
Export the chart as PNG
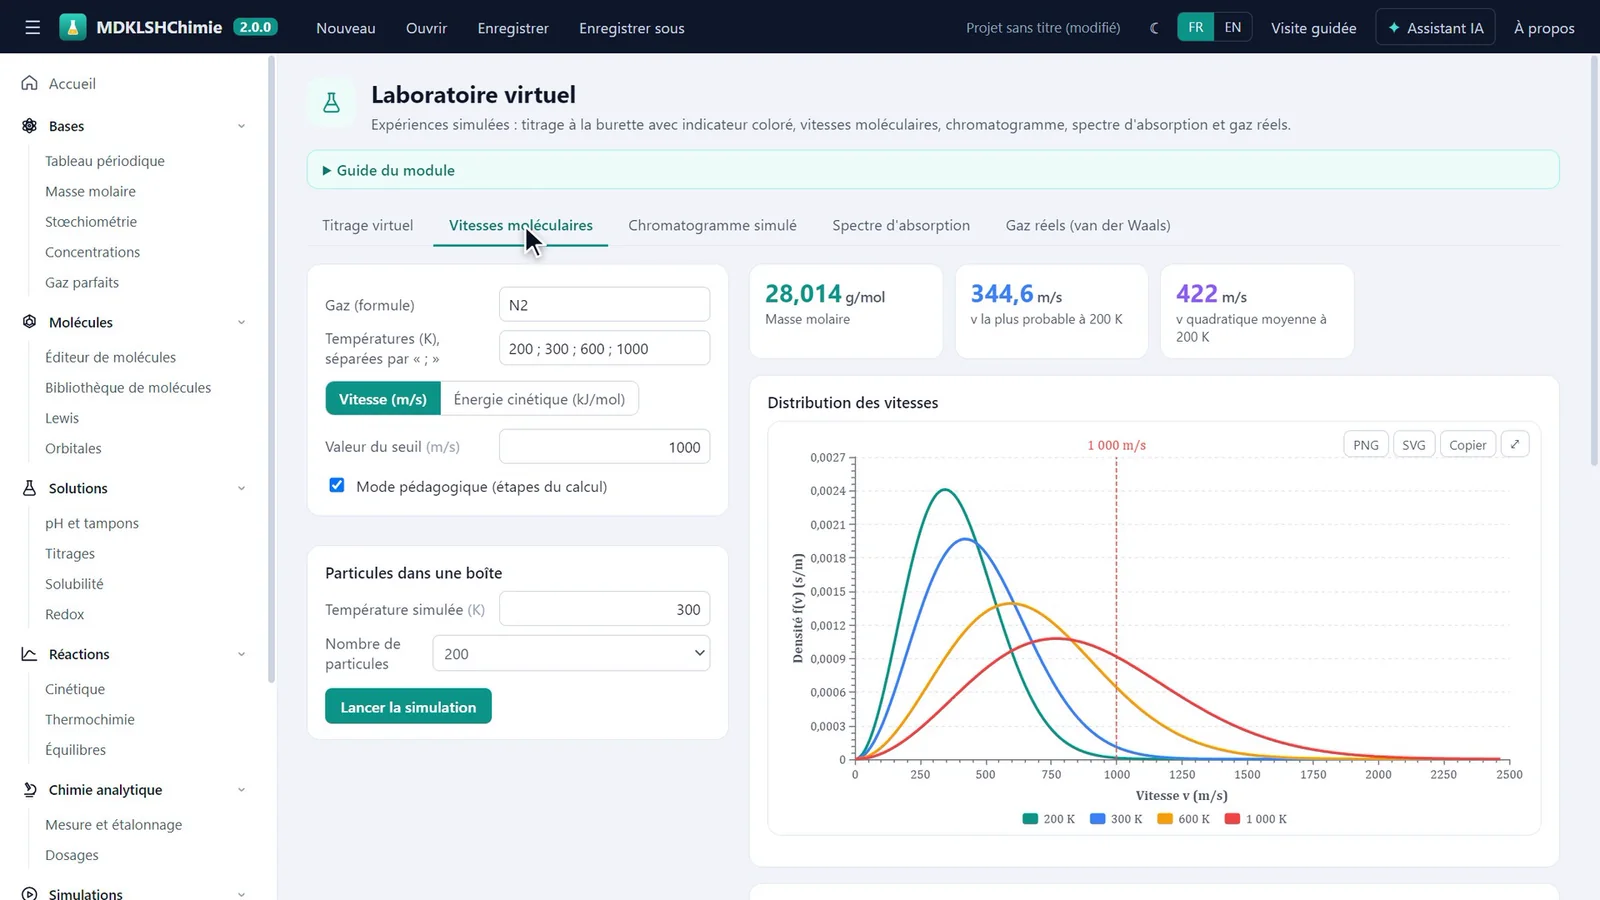tap(1366, 444)
